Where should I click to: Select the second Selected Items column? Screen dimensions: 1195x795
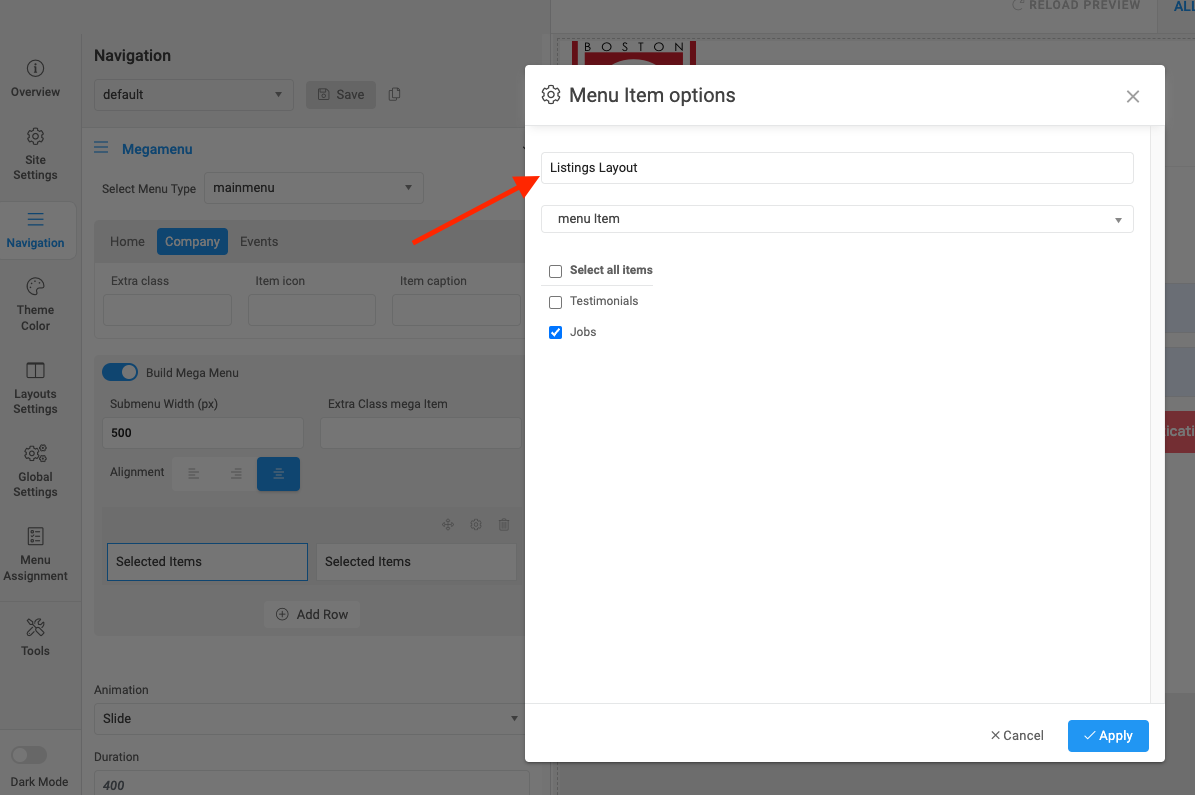coord(416,562)
